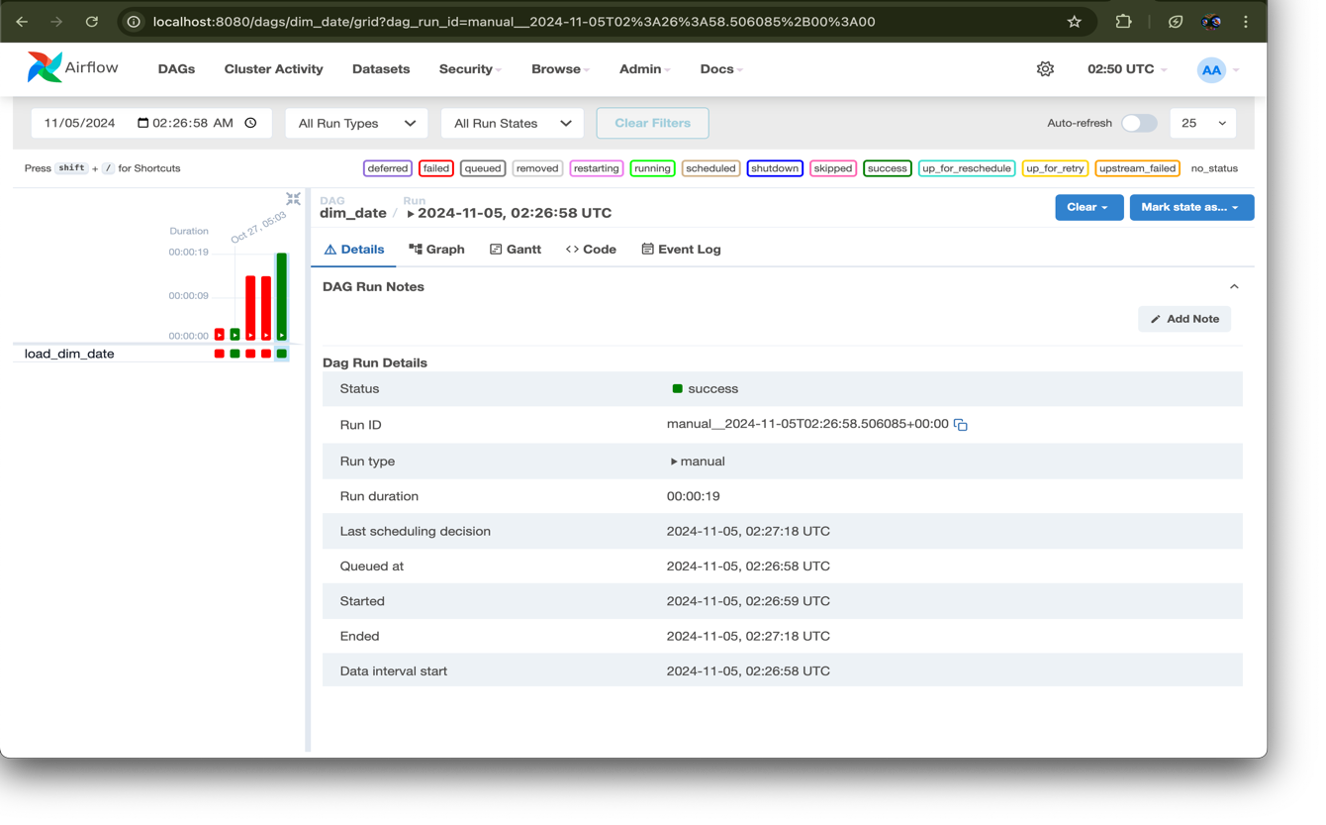
Task: Toggle the Auto-refresh switch
Action: tap(1139, 123)
